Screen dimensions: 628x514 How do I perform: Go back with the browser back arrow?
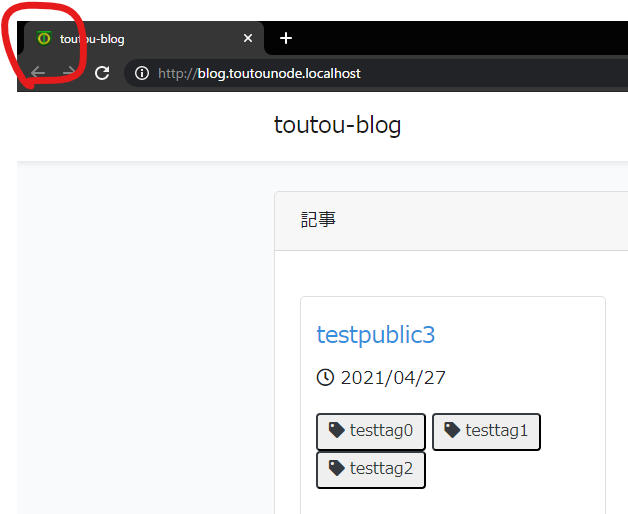(38, 73)
